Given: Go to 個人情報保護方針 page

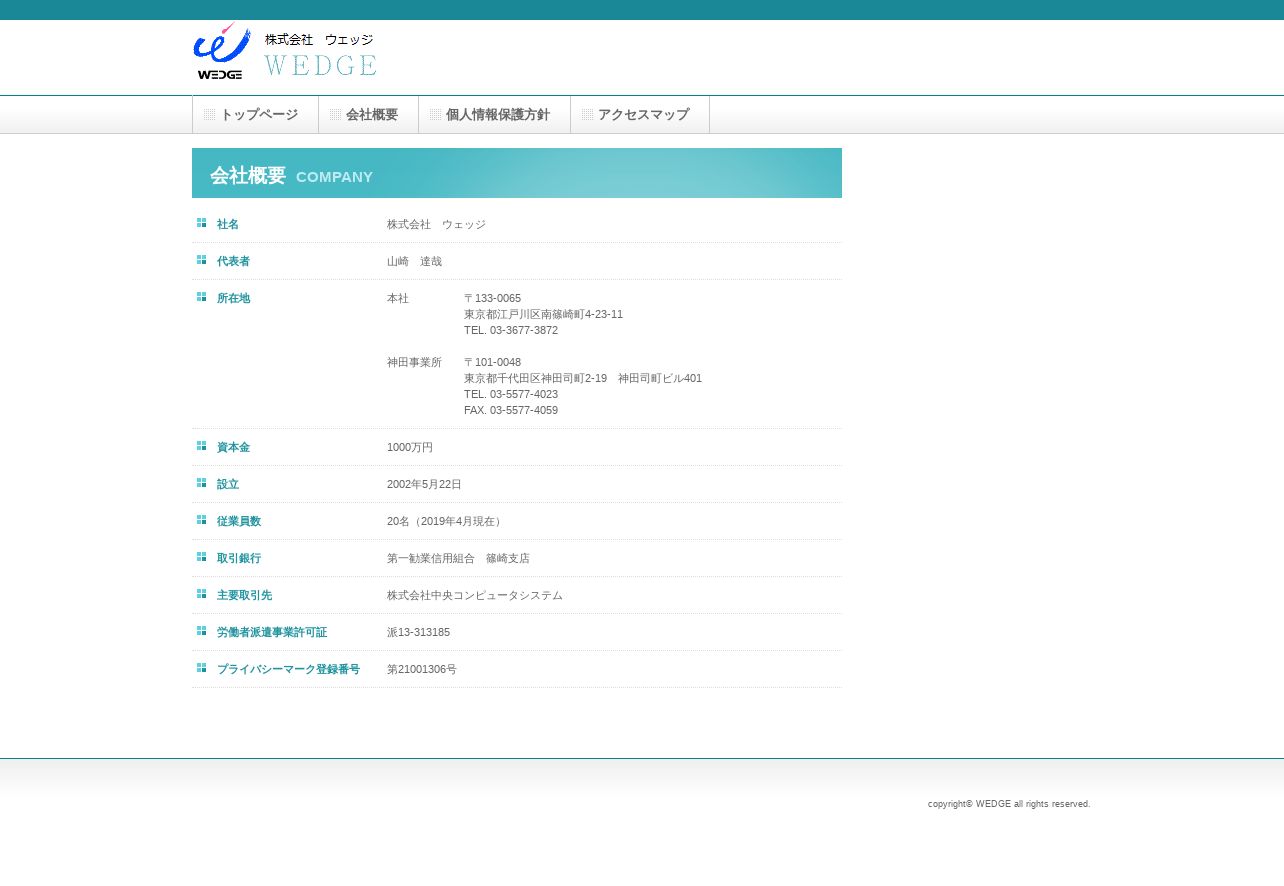Looking at the screenshot, I should (494, 115).
